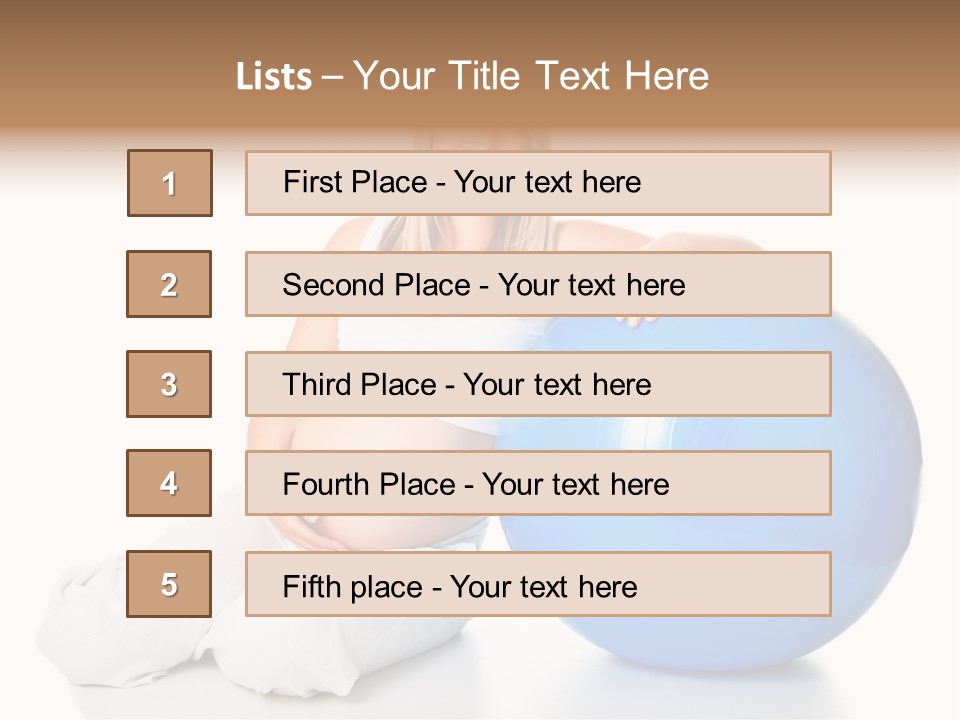Select the number 2 square
This screenshot has width=960, height=720.
pyautogui.click(x=169, y=284)
